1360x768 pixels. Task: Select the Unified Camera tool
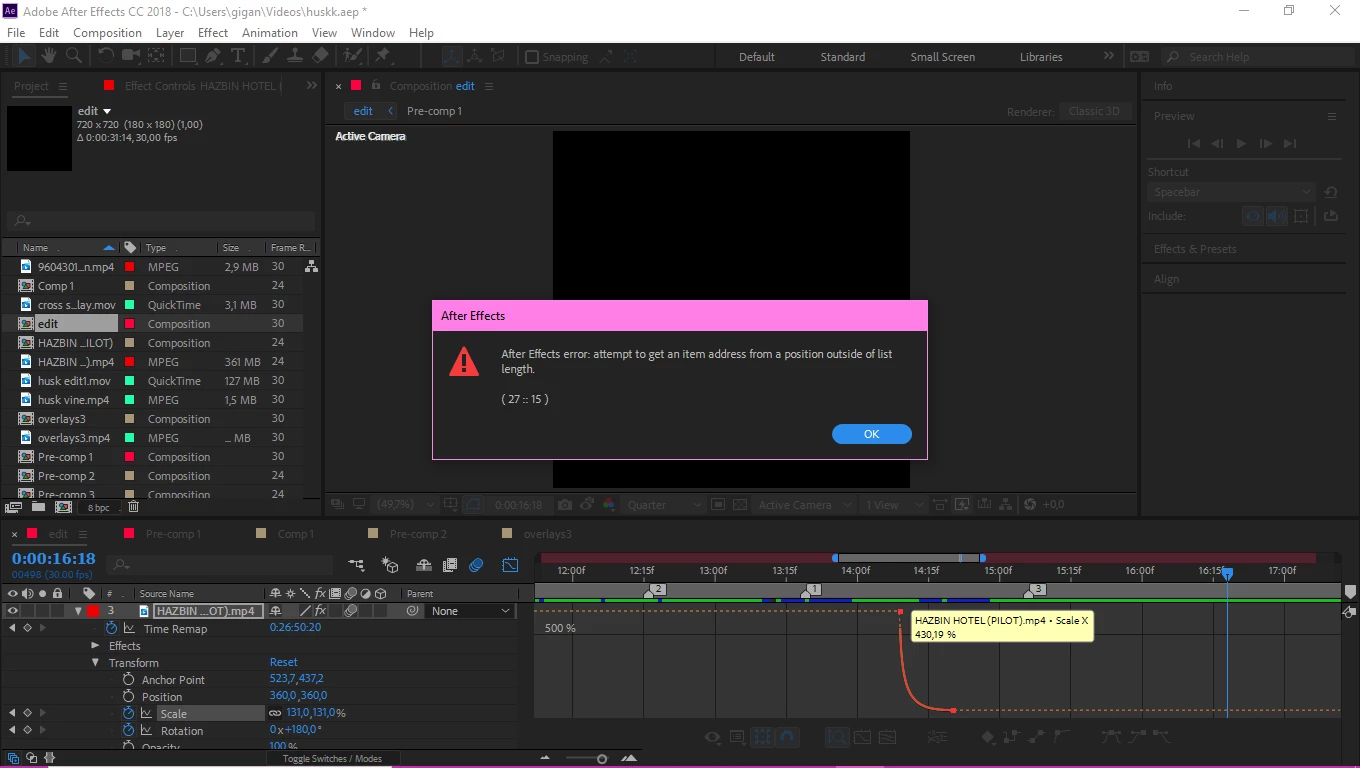point(131,56)
